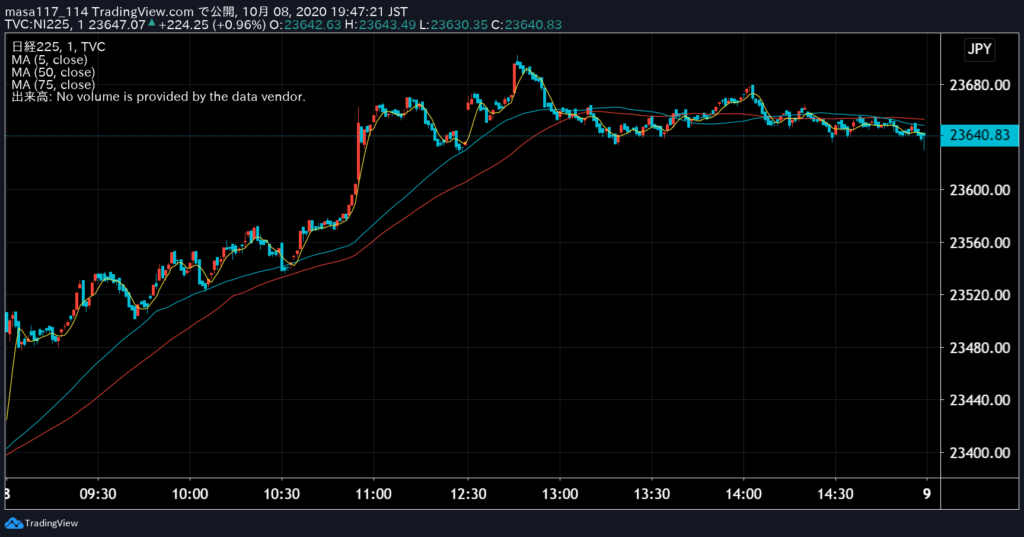Click the MA (5, close) indicator legend

coord(49,59)
